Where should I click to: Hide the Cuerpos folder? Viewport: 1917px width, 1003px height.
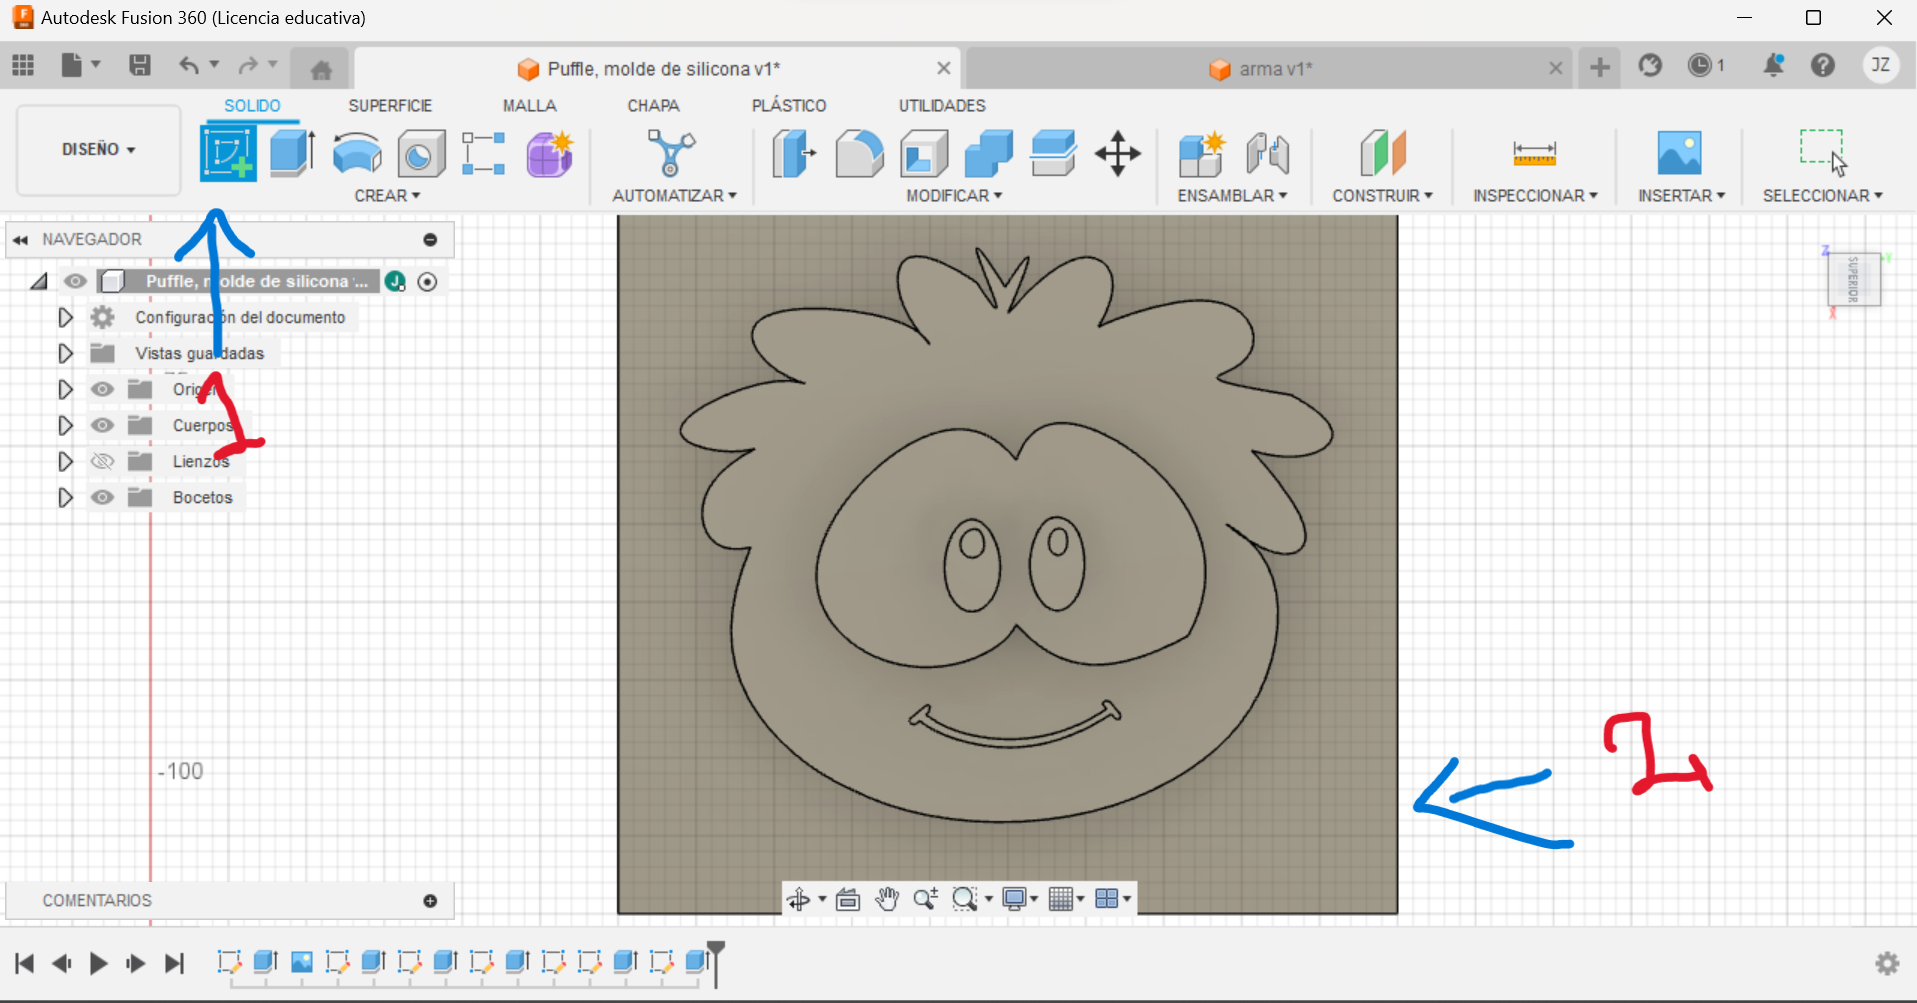coord(102,425)
